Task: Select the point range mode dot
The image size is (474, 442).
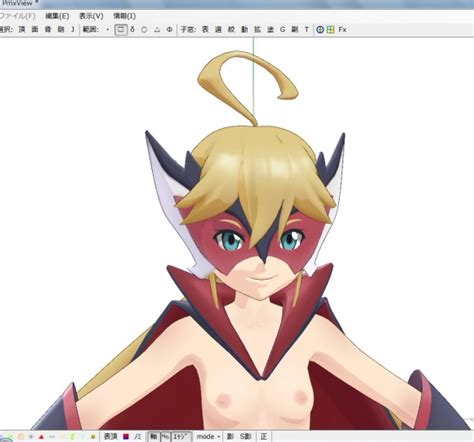Action: (x=107, y=30)
